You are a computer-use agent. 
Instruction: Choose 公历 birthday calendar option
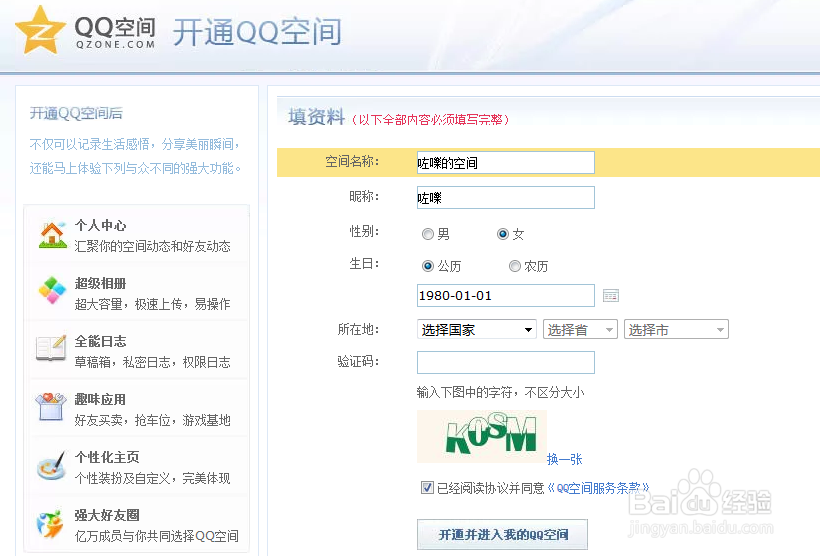coord(428,266)
